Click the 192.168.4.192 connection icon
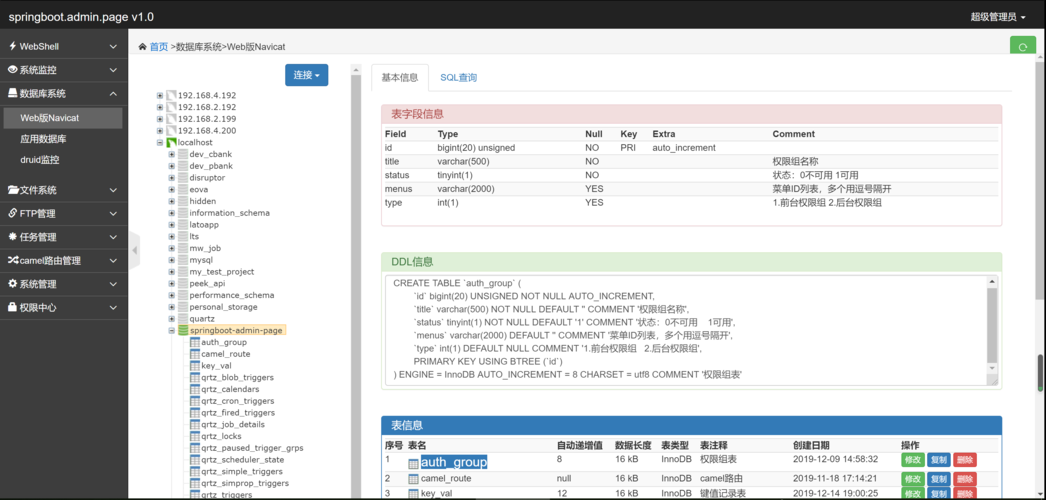This screenshot has height=500, width=1046. tap(171, 95)
